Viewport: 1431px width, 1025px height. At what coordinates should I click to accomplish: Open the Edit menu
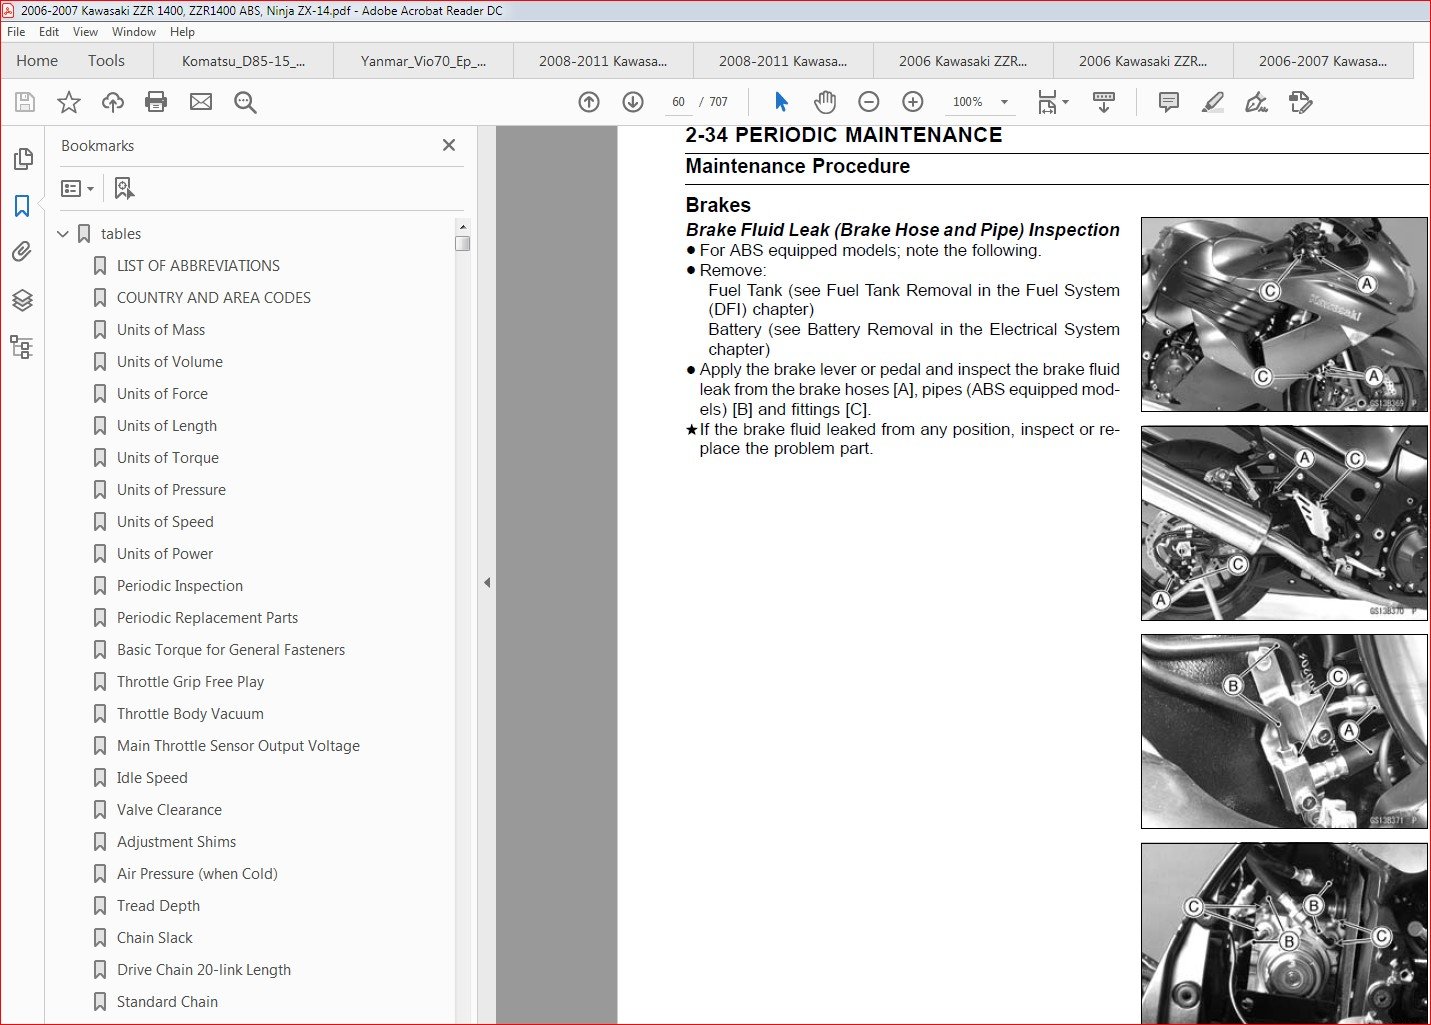pyautogui.click(x=49, y=32)
